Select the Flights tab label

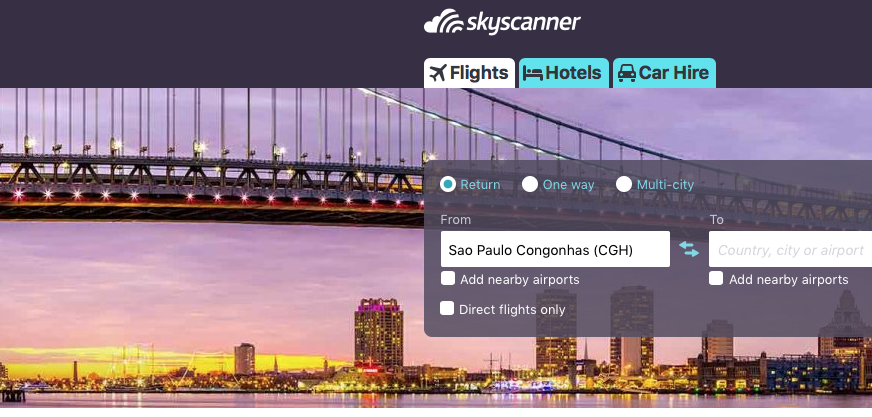479,73
